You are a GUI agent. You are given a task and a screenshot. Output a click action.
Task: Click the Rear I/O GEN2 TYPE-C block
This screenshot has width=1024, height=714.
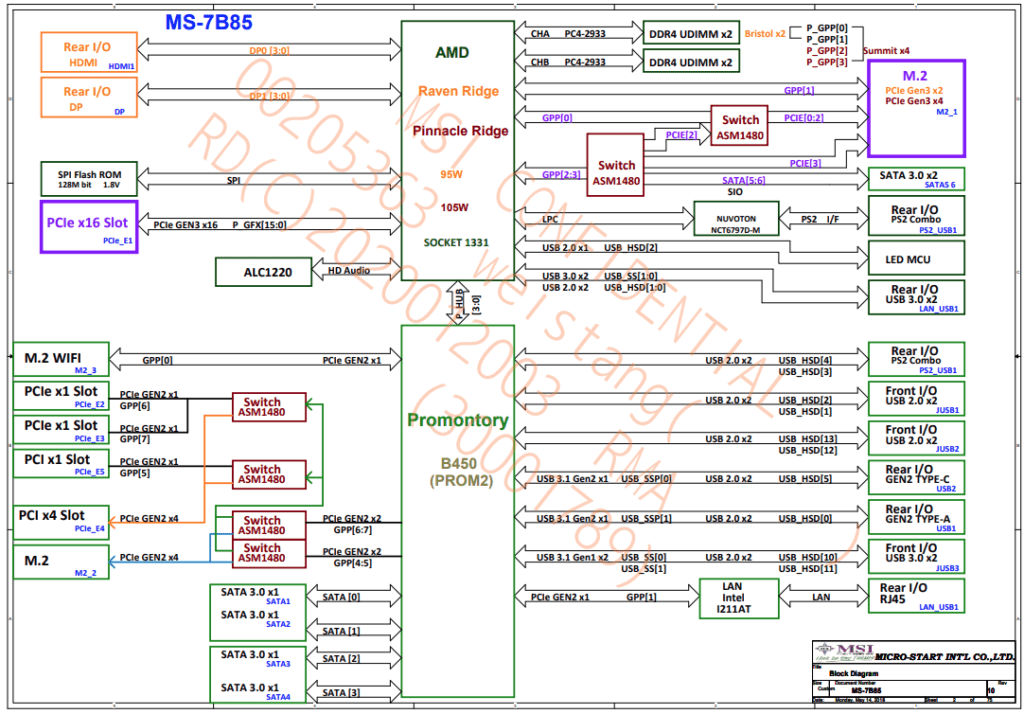[x=916, y=478]
